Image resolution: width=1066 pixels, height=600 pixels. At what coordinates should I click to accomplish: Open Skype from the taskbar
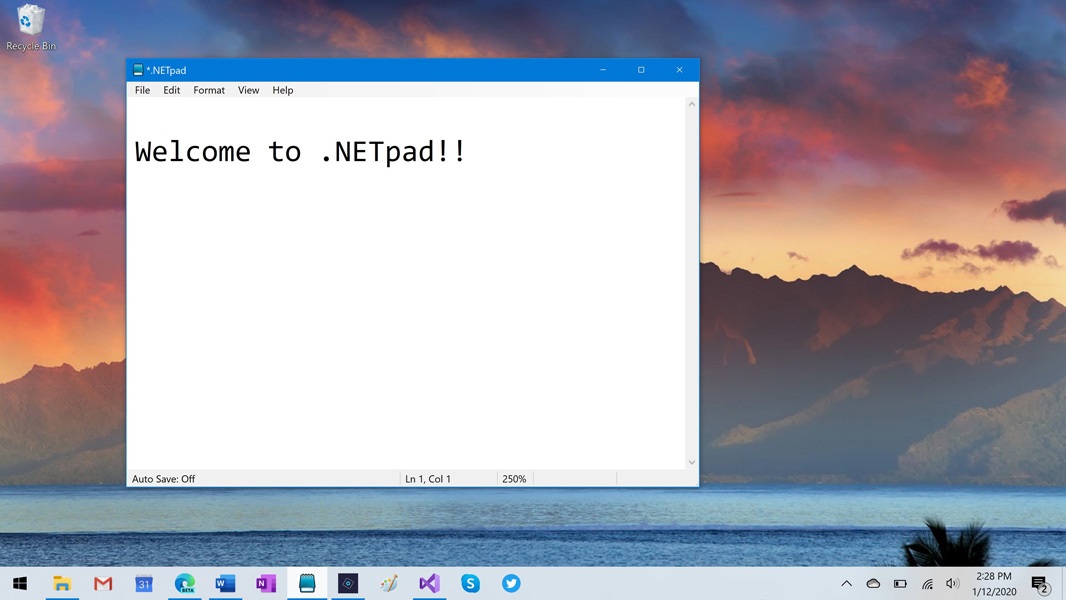(x=470, y=583)
